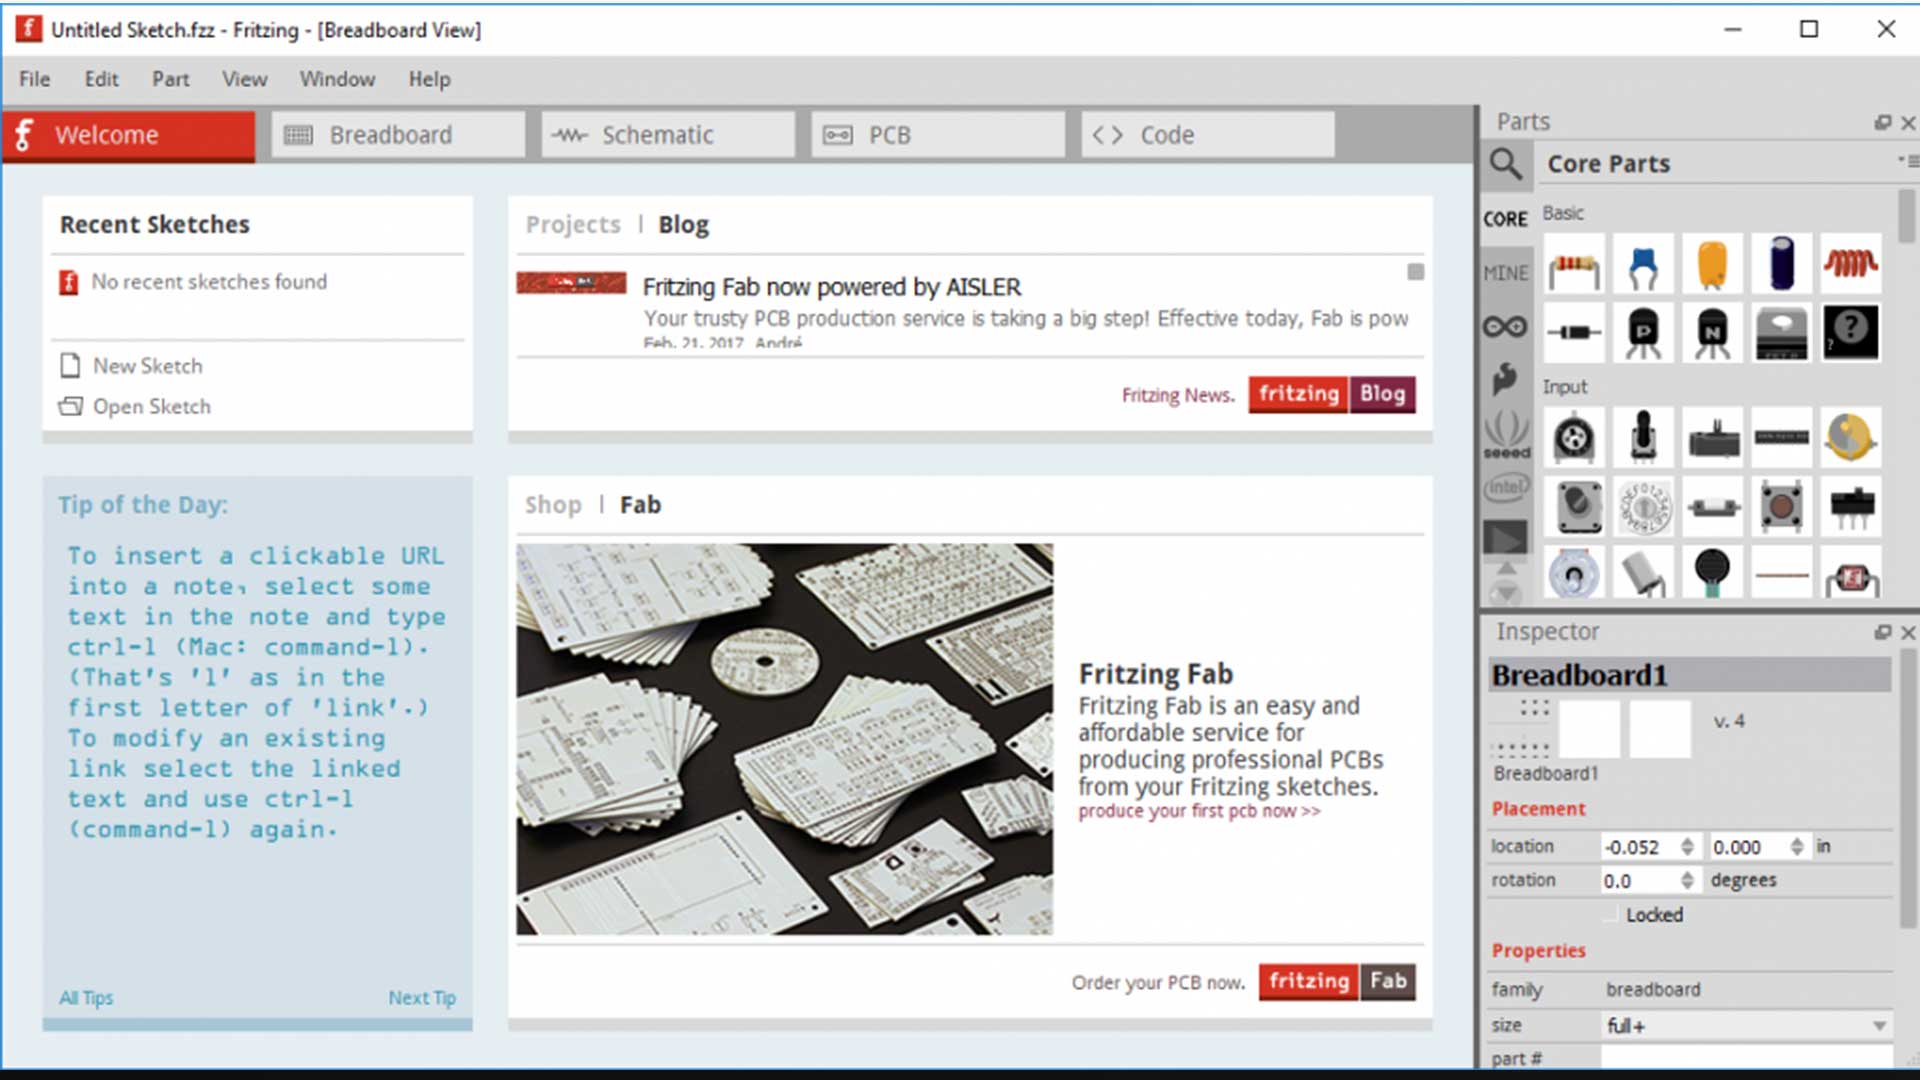Open the Edit menu
The height and width of the screenshot is (1080, 1920).
pyautogui.click(x=101, y=79)
